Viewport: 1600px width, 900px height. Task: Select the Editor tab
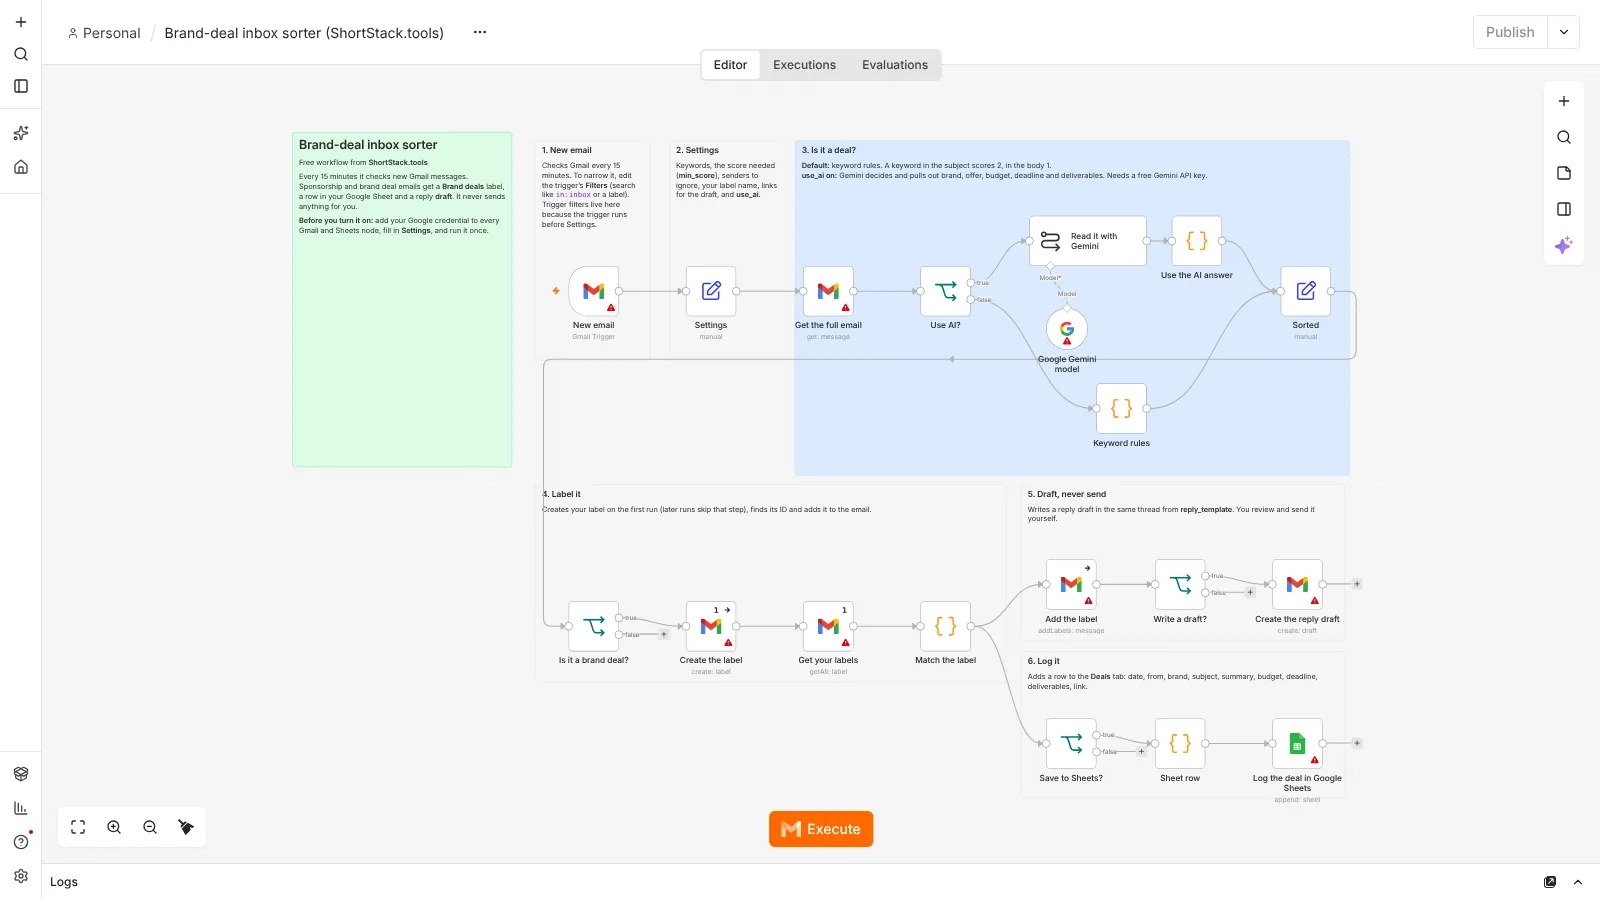[x=730, y=65]
